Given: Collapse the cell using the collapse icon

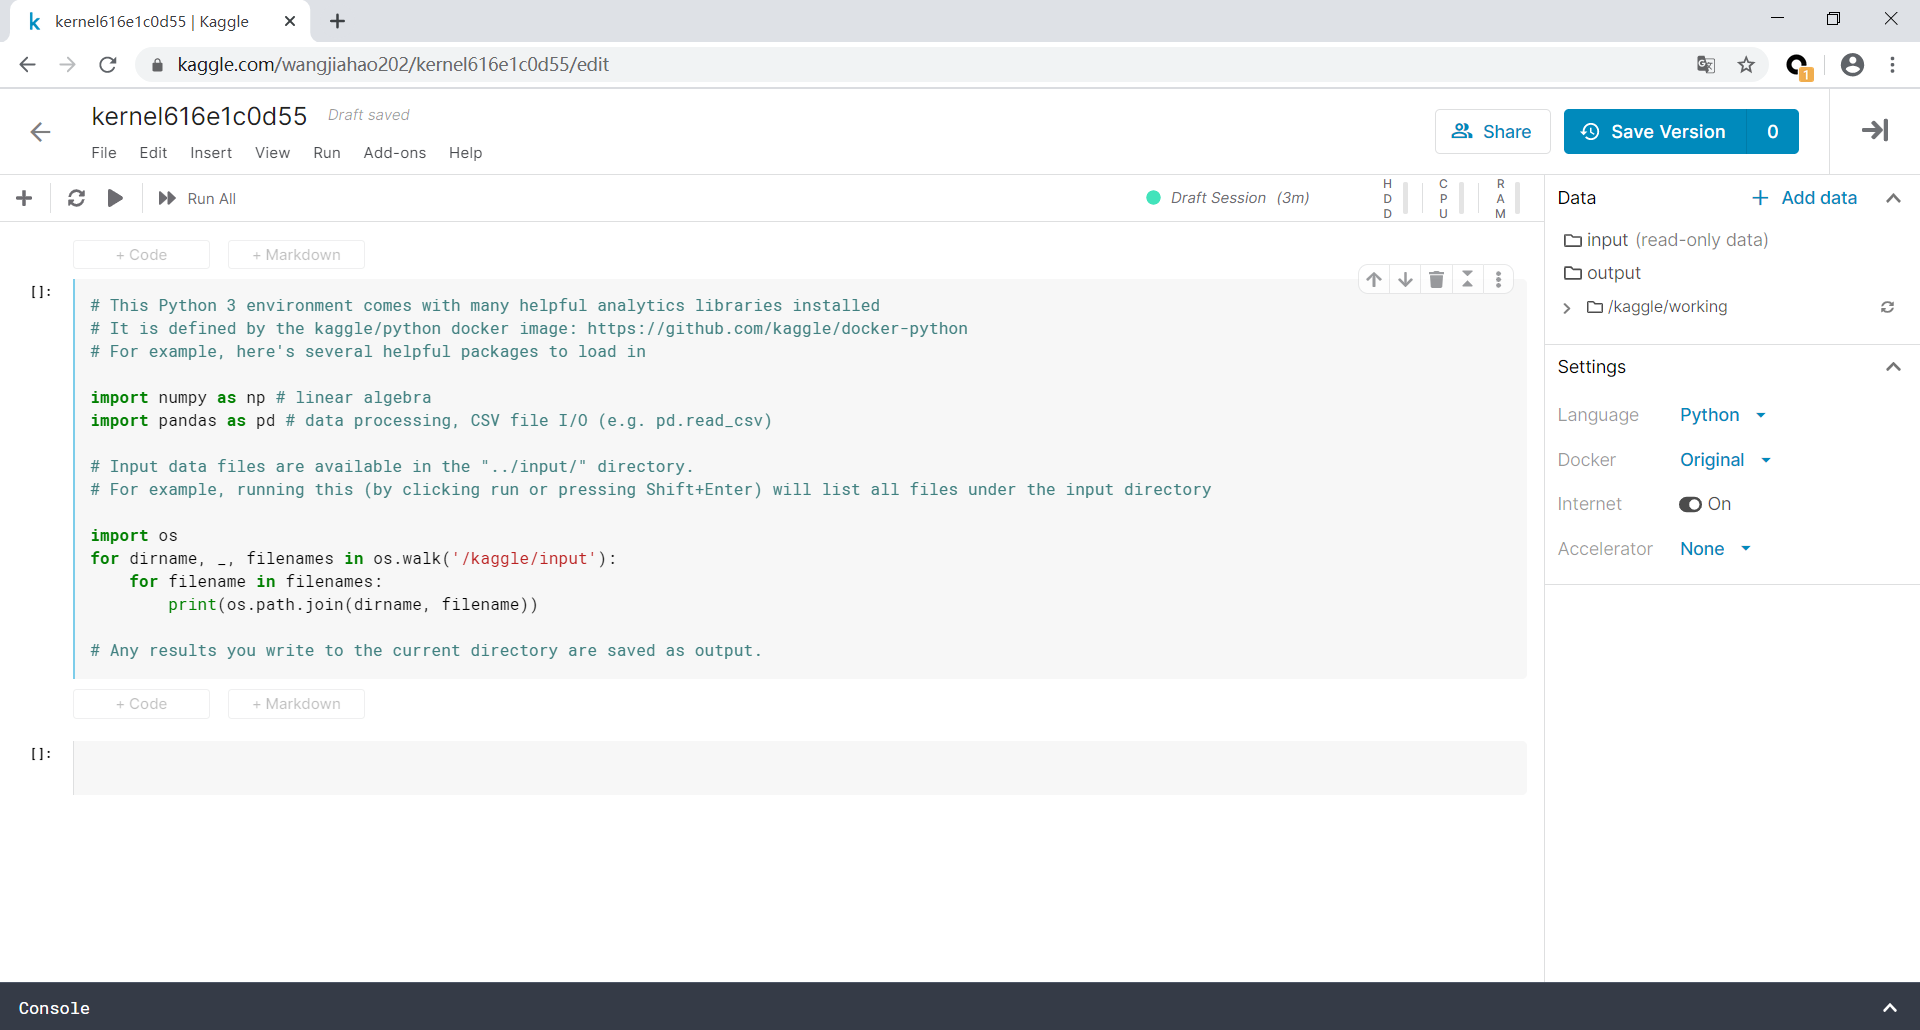Looking at the screenshot, I should 1467,280.
